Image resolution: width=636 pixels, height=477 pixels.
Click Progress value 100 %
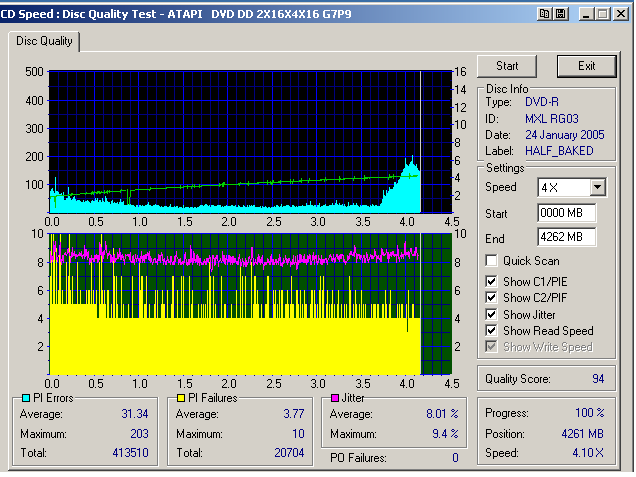coord(590,413)
